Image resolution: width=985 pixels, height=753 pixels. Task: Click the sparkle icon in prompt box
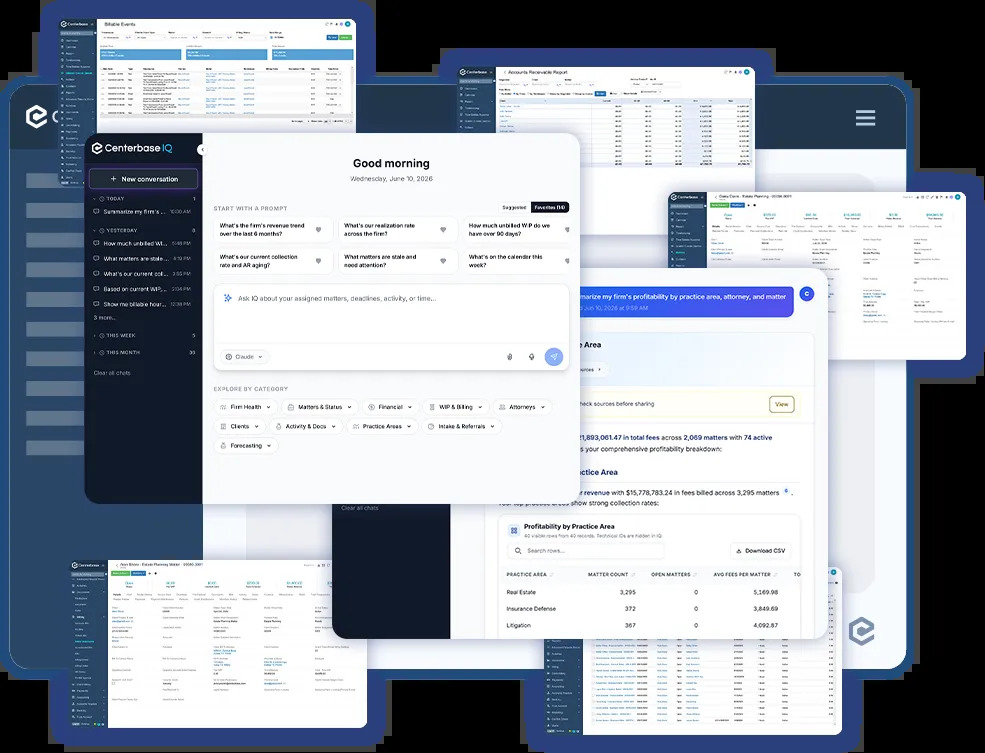point(227,298)
